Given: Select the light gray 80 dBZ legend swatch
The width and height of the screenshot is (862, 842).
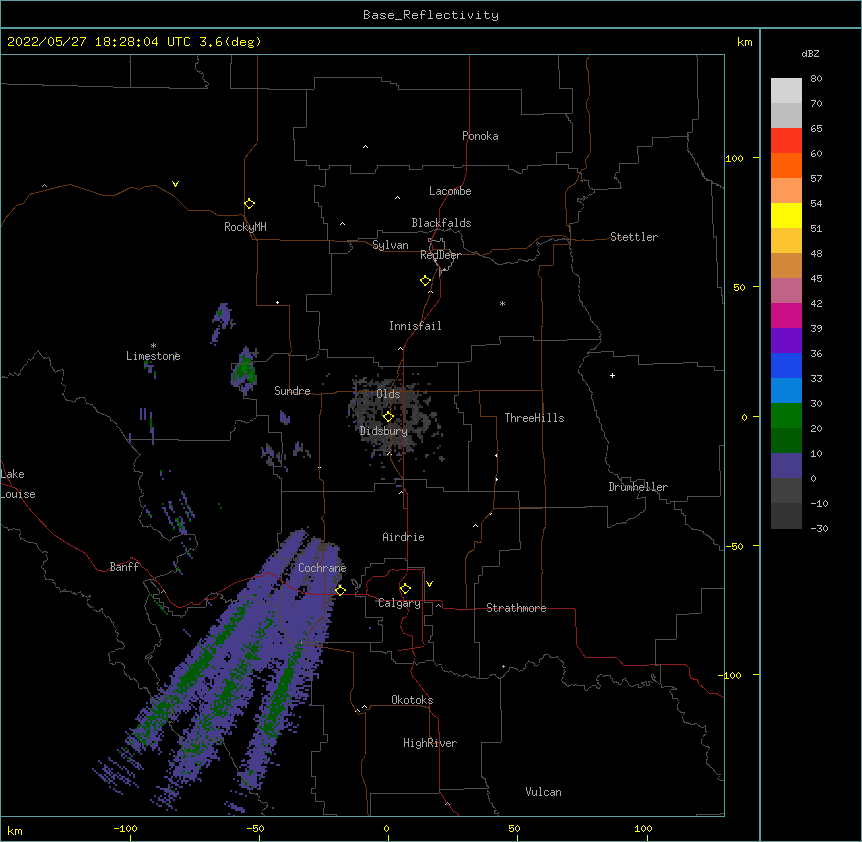Looking at the screenshot, I should point(786,91).
